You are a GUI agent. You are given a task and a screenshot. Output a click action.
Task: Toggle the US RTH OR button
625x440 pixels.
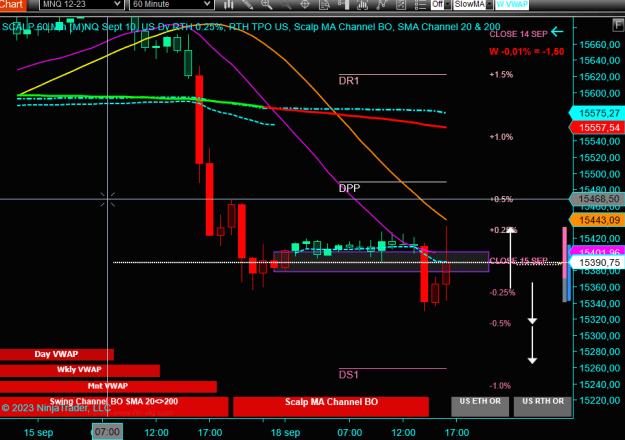point(542,407)
